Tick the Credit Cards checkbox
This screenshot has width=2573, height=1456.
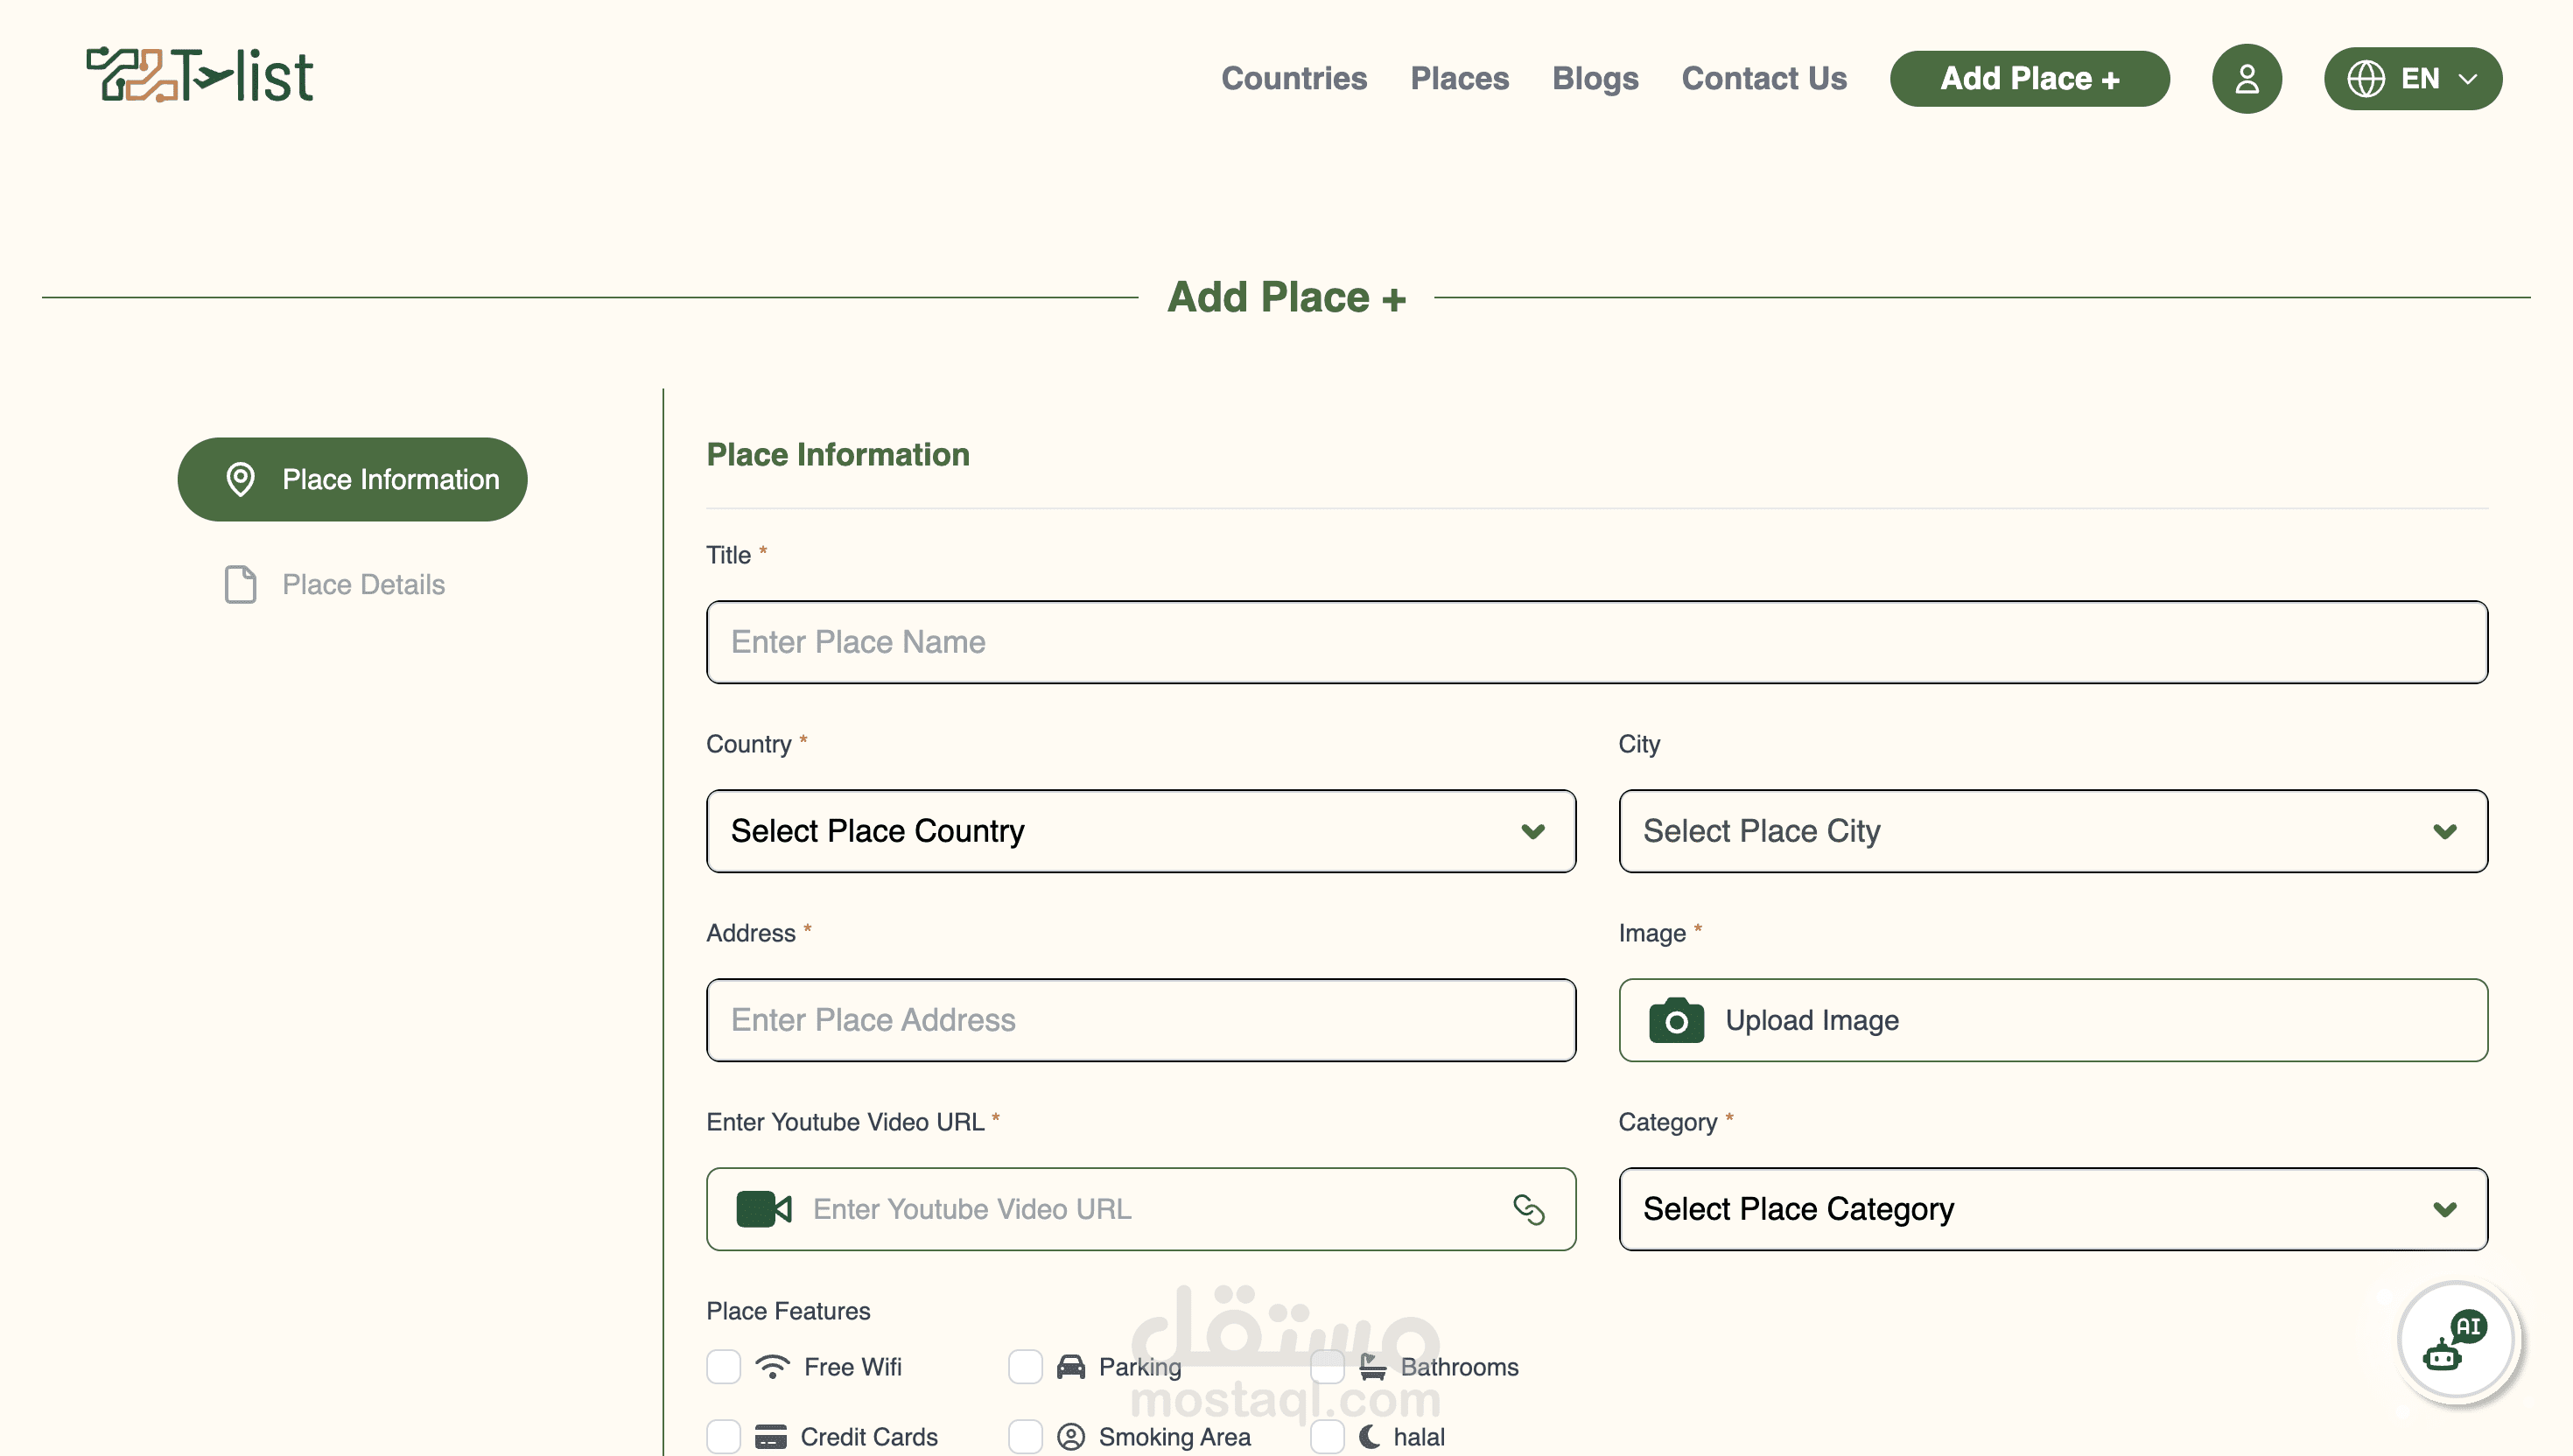[x=723, y=1436]
